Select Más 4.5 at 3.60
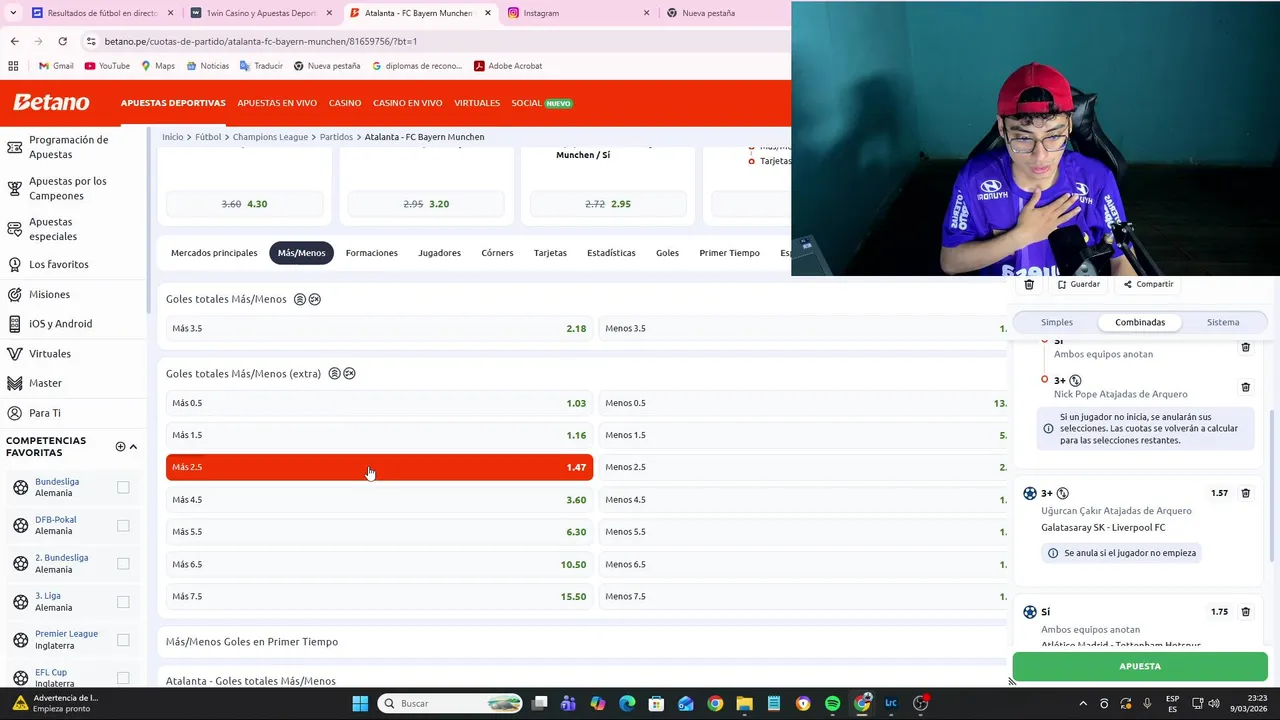 point(379,500)
